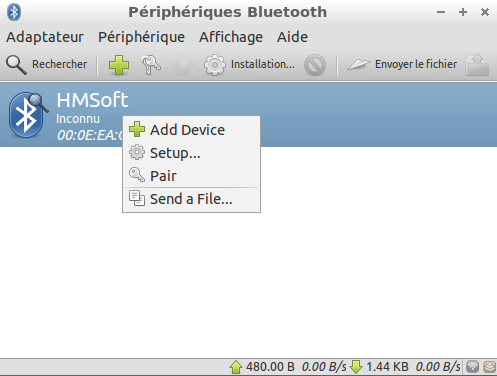
Task: Click the green plus add device toolbar icon
Action: click(x=119, y=65)
